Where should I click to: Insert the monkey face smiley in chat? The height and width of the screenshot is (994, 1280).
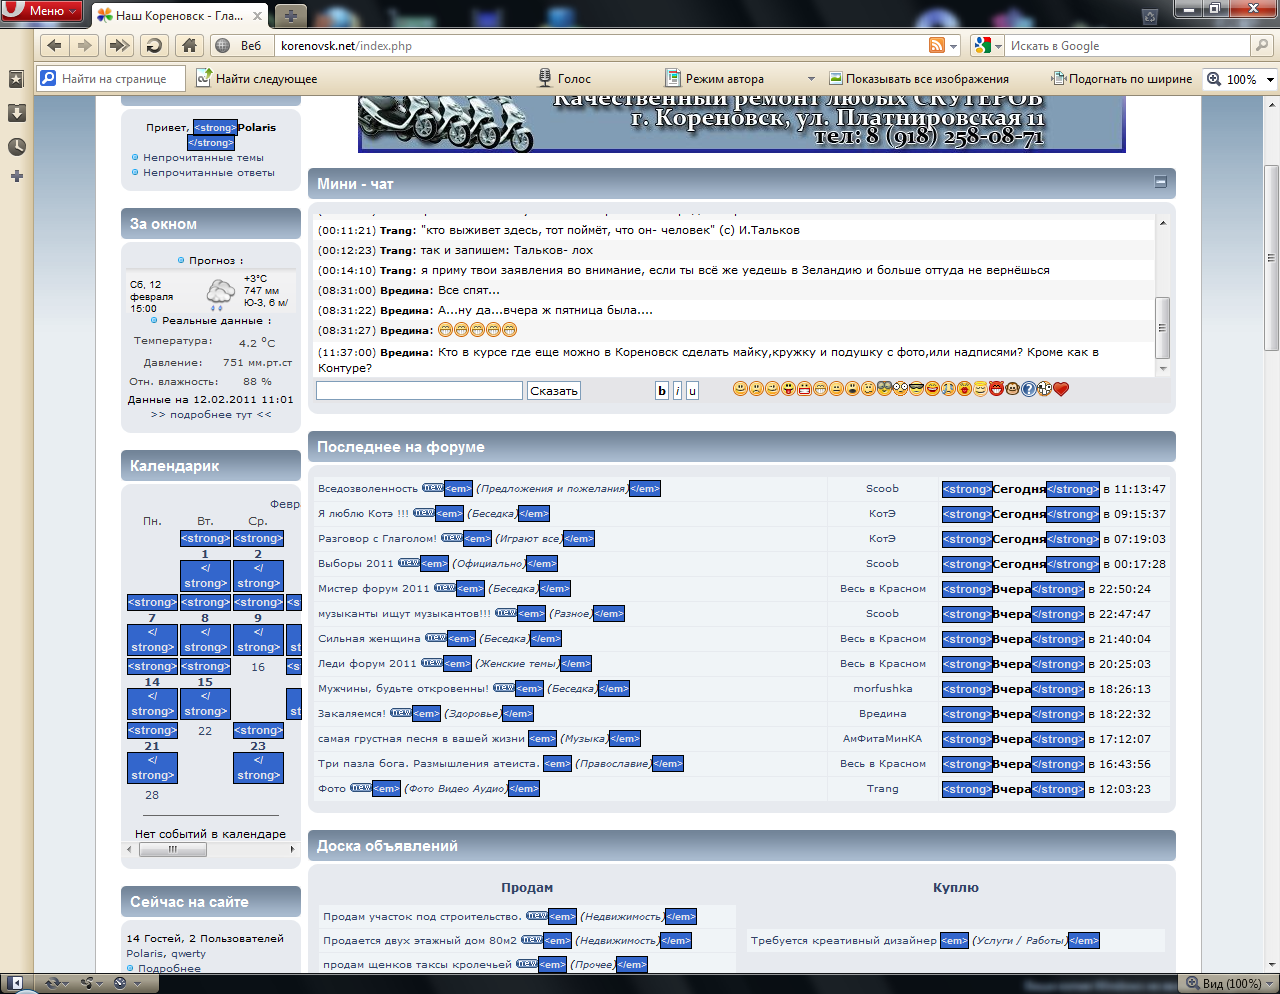pyautogui.click(x=1013, y=389)
